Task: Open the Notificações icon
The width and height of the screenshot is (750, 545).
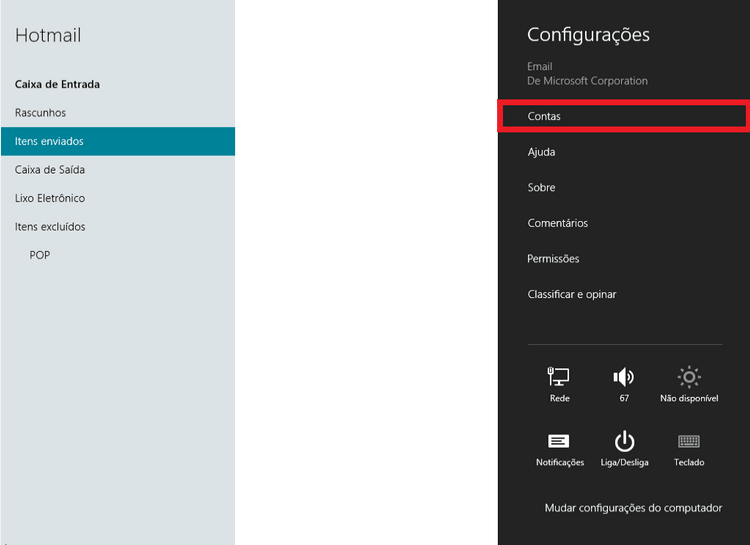Action: point(559,442)
